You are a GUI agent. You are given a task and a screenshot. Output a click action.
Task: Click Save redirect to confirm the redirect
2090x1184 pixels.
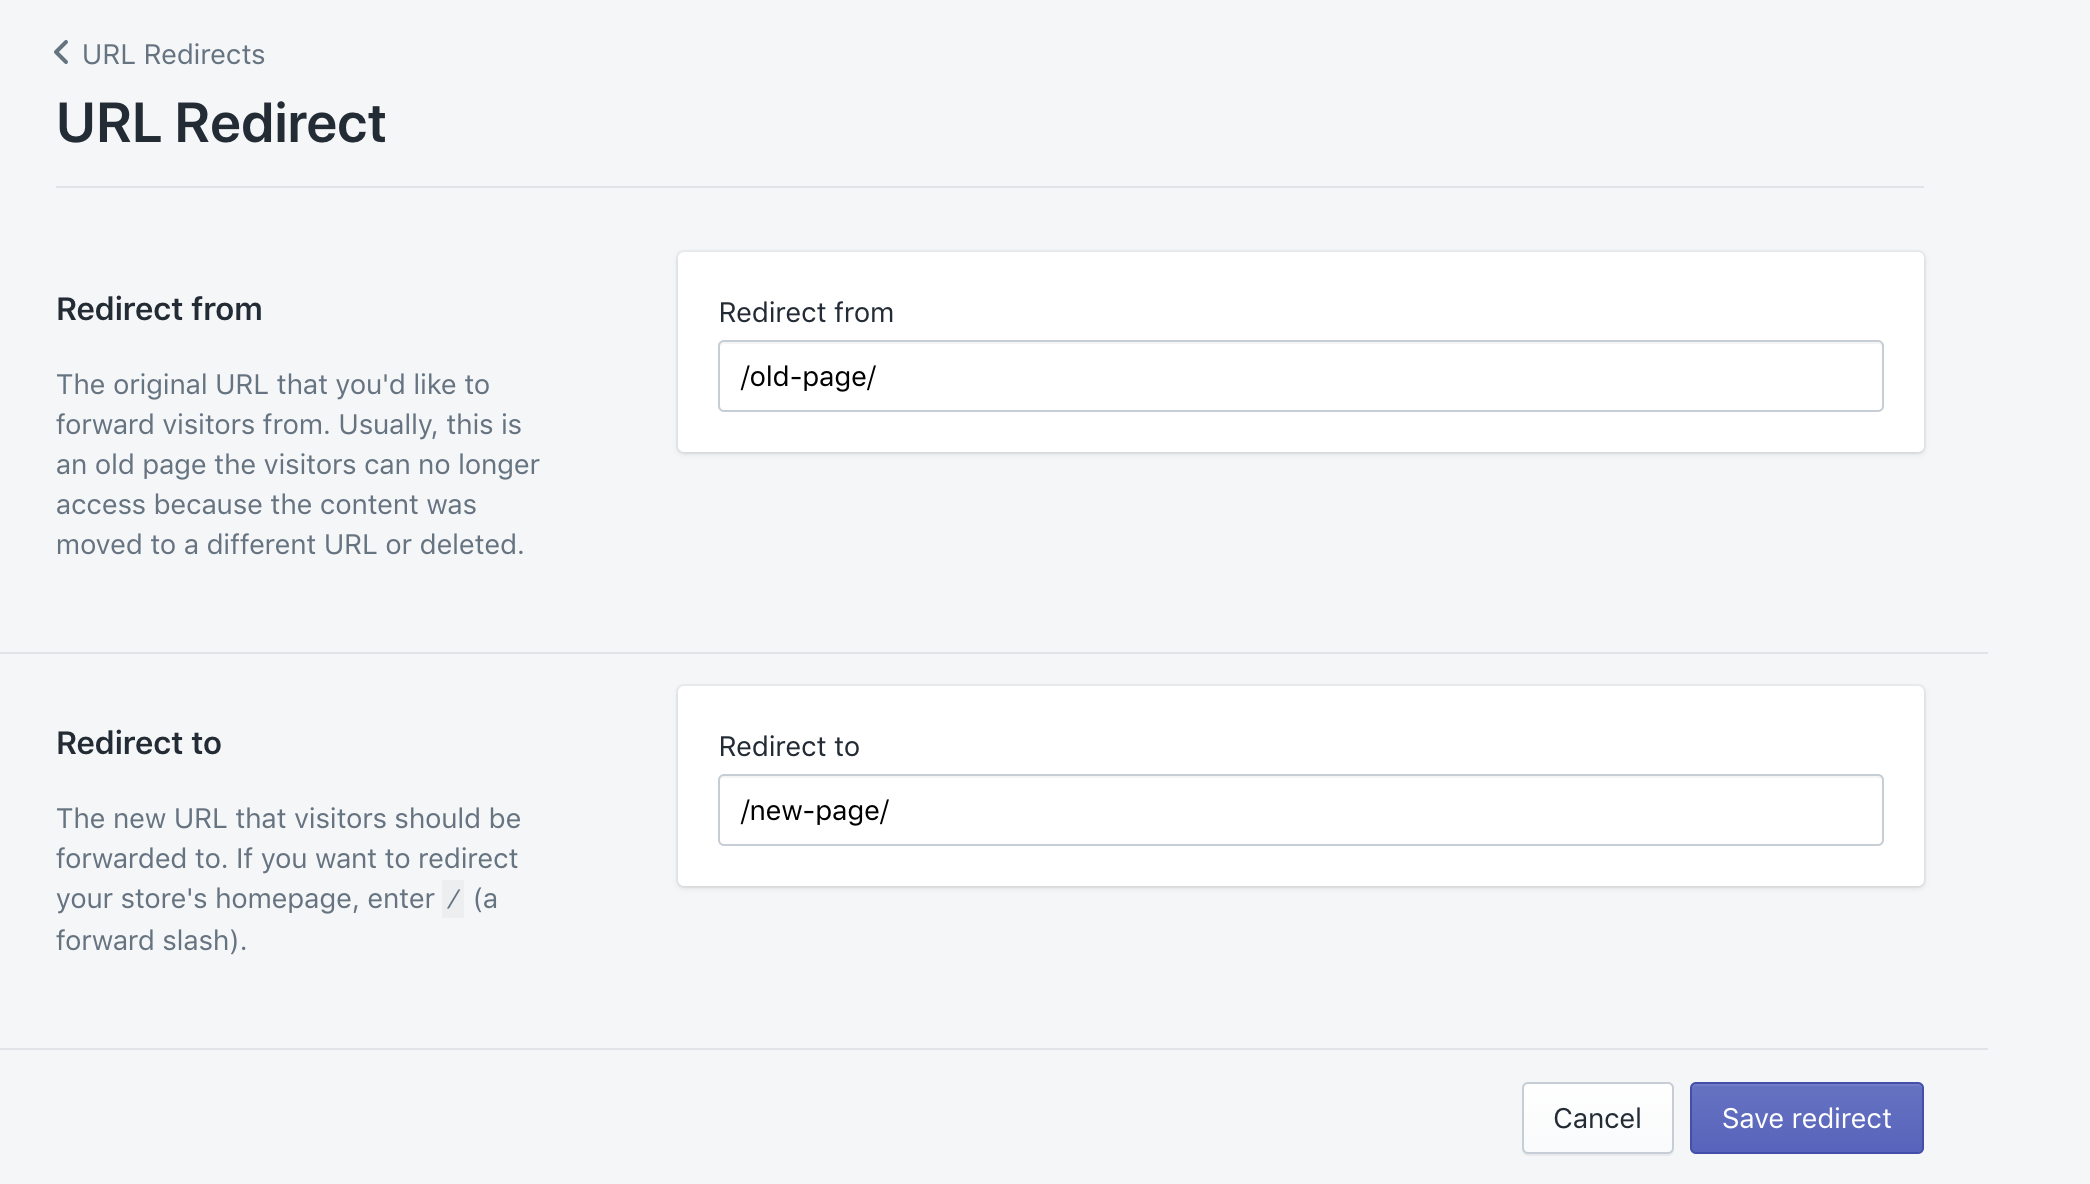(1805, 1117)
